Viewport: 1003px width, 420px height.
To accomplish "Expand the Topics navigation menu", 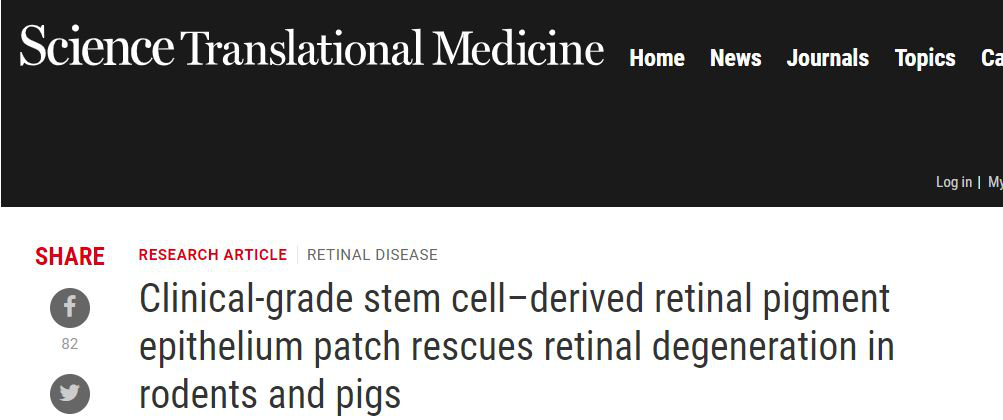I will click(925, 59).
